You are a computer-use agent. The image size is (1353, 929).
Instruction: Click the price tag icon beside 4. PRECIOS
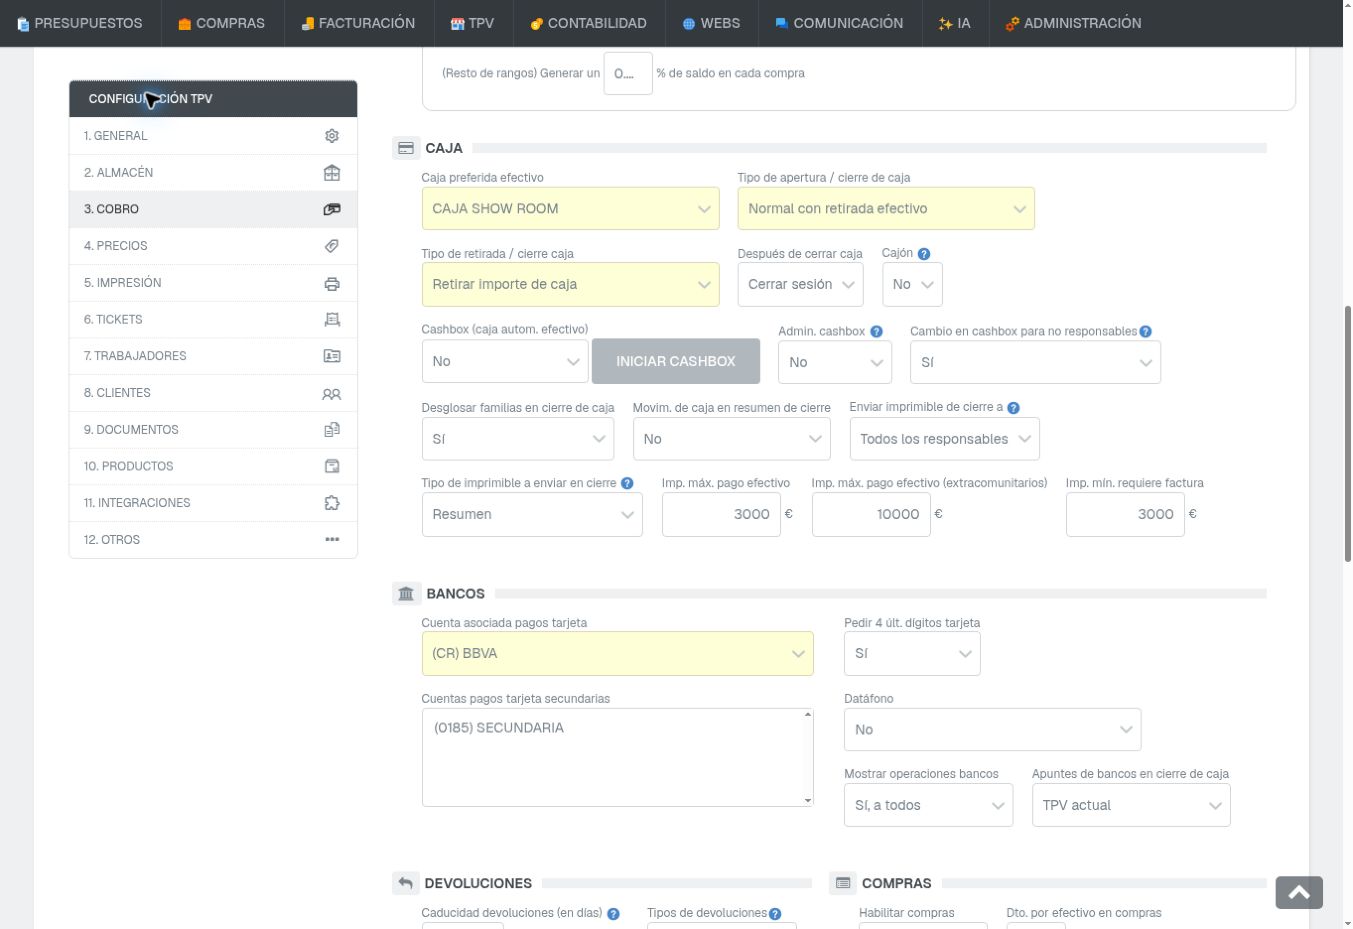point(332,246)
